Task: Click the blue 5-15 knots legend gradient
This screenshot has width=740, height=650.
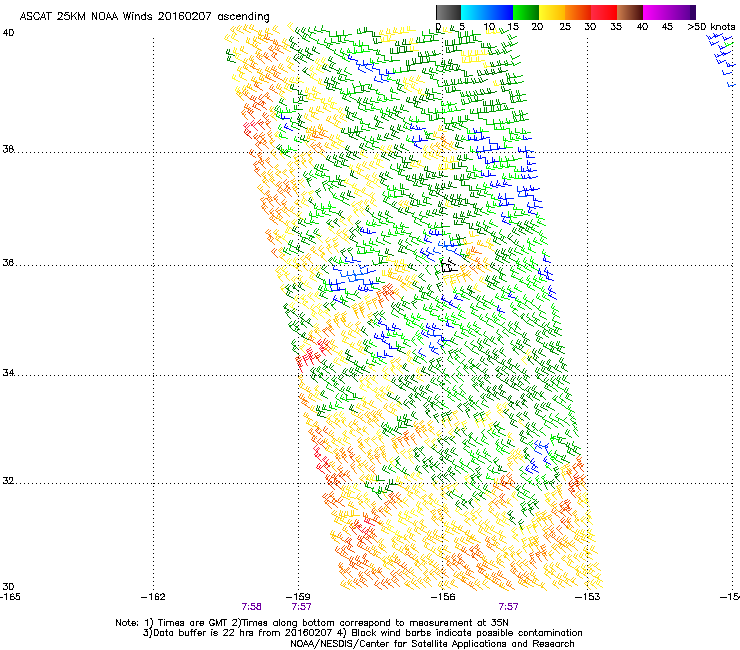Action: pos(487,12)
